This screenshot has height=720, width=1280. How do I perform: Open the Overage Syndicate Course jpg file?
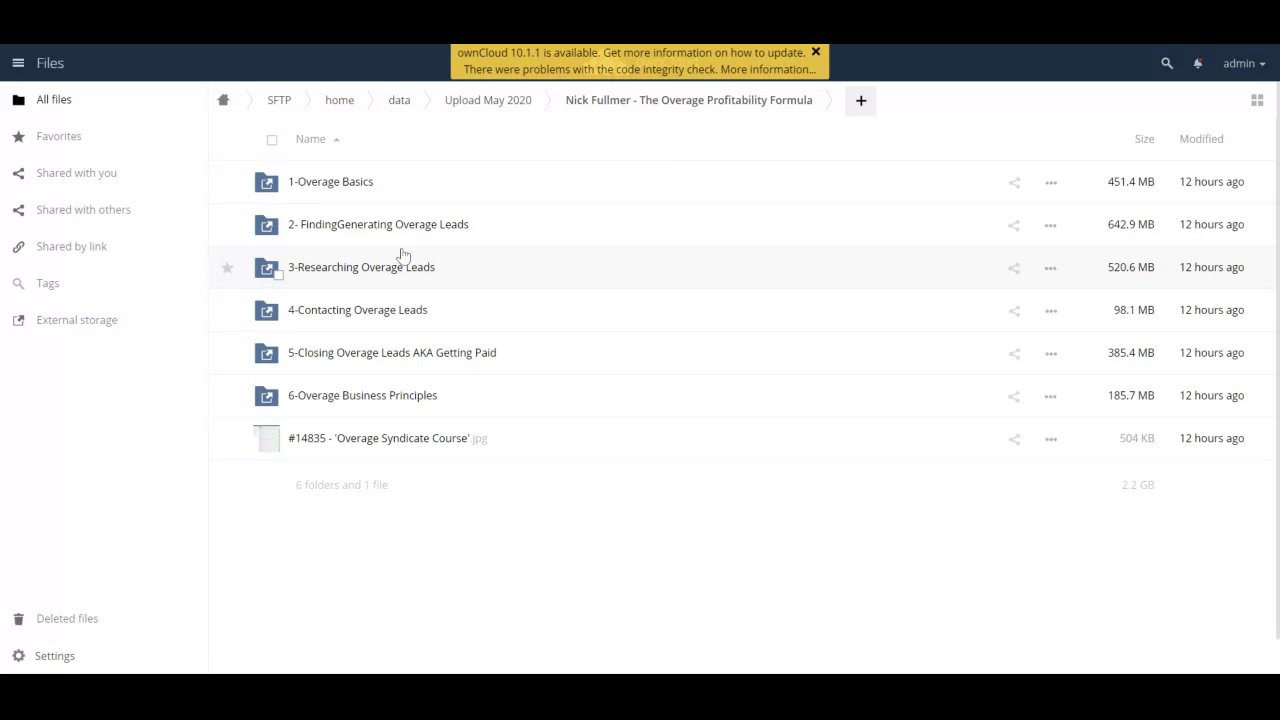[387, 438]
